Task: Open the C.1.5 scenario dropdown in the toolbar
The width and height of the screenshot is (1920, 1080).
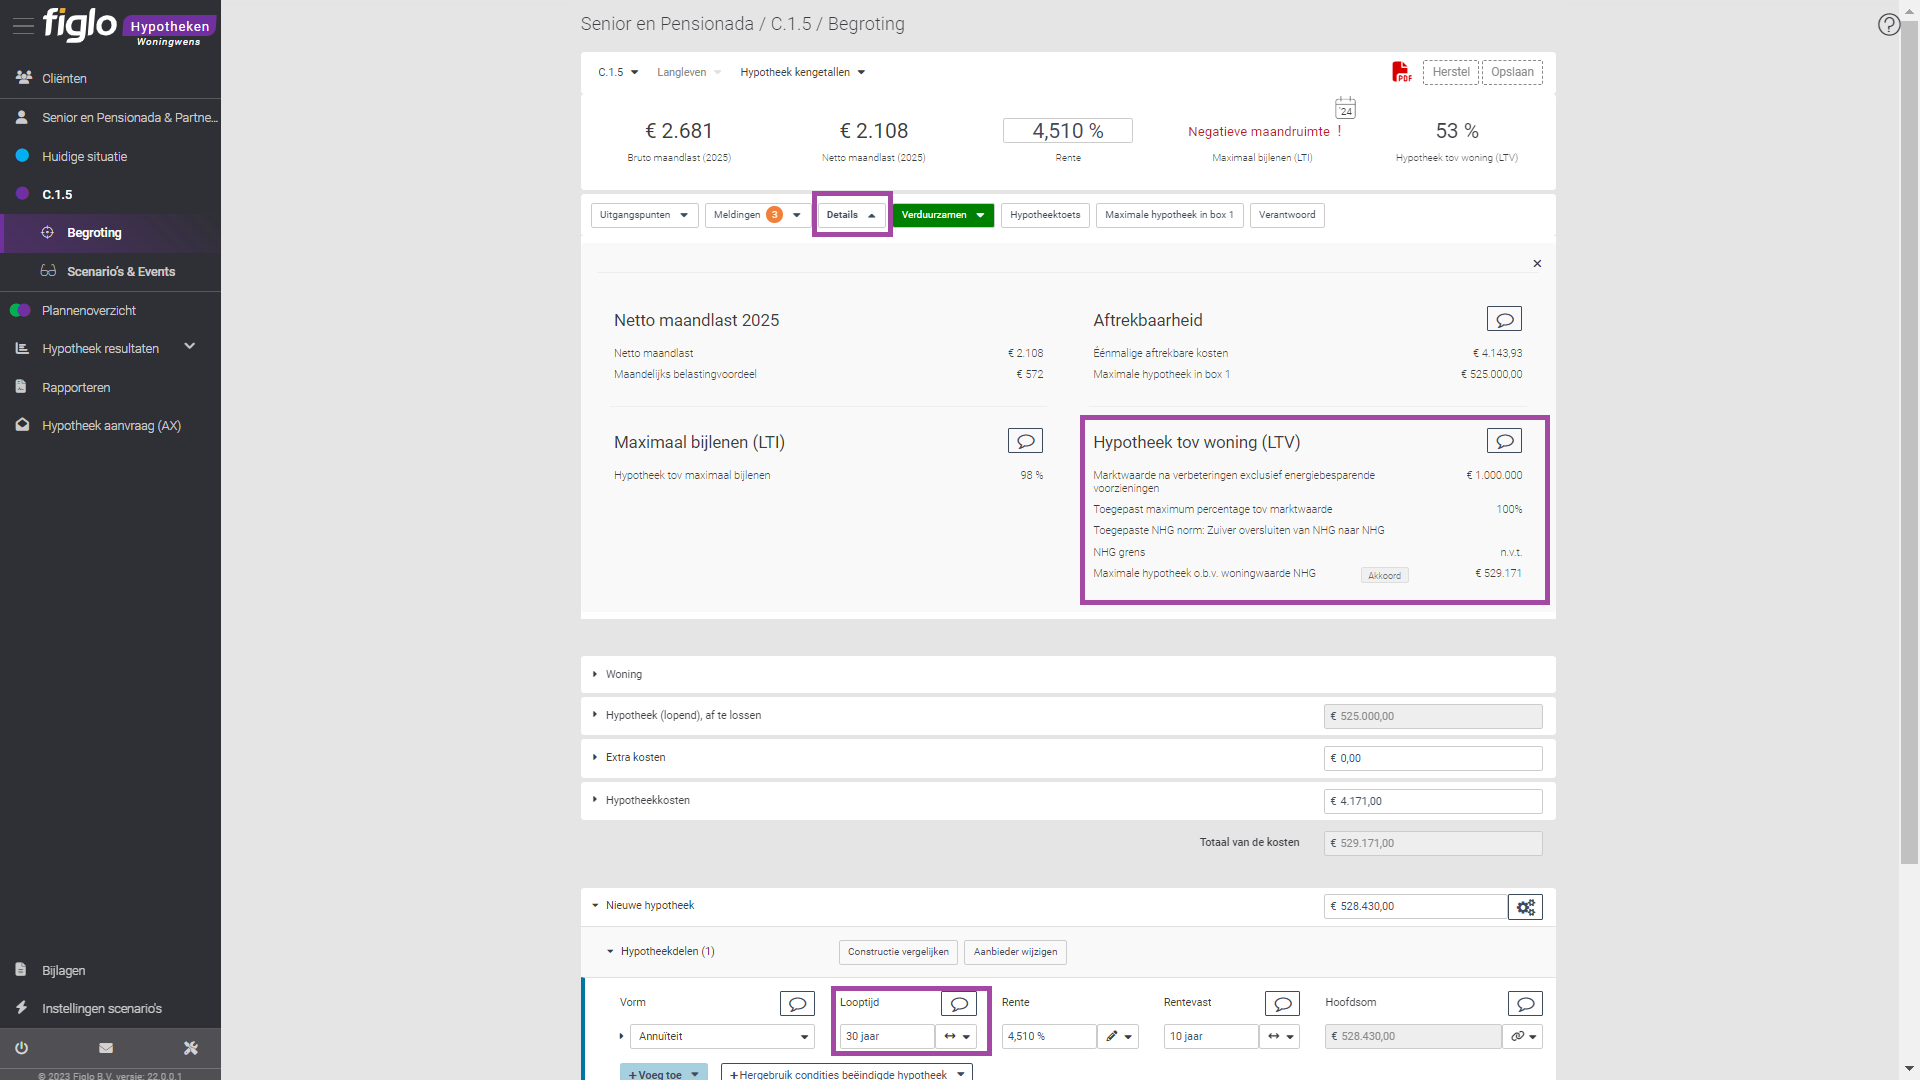Action: point(618,72)
